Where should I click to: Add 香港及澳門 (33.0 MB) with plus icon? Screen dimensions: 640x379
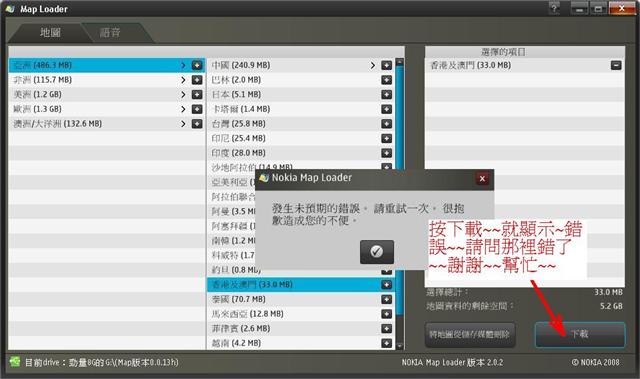point(387,285)
